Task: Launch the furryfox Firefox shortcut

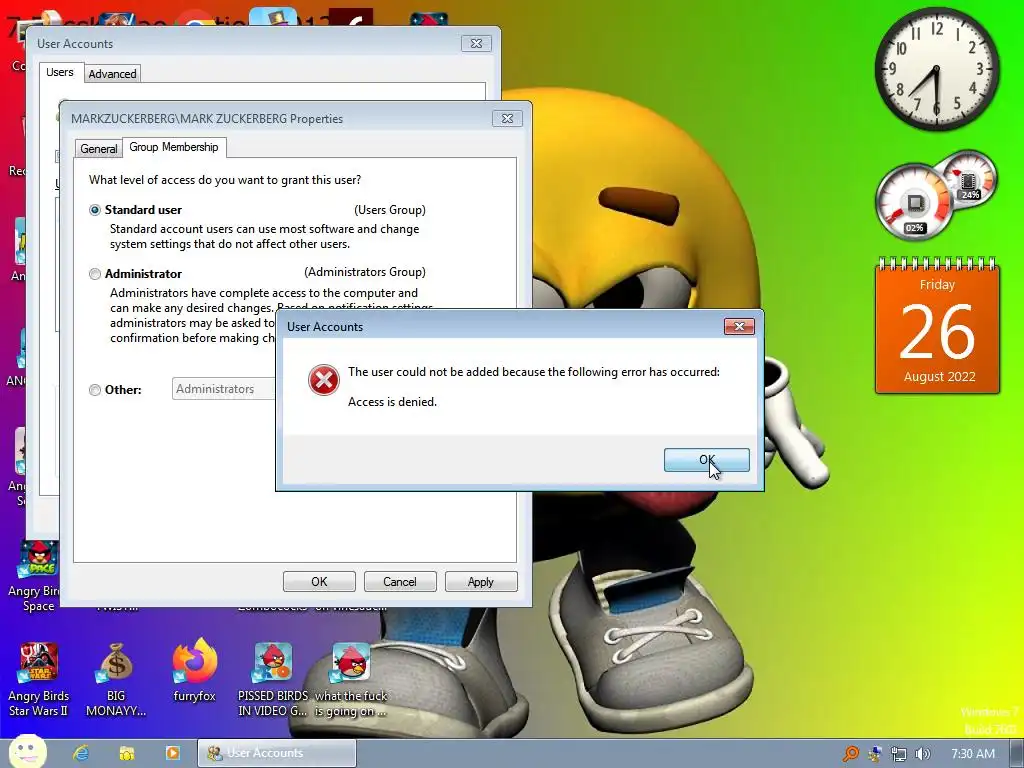Action: pos(194,671)
